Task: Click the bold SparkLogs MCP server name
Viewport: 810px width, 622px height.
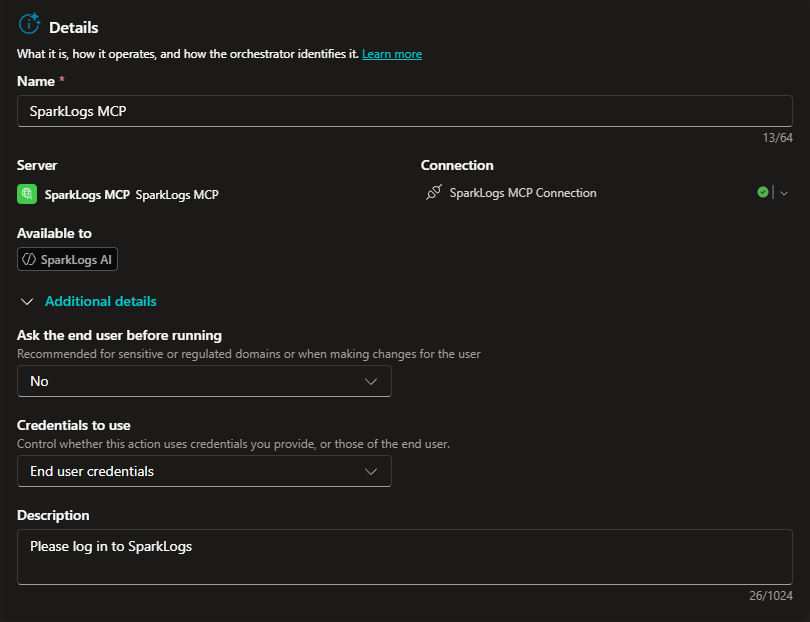Action: point(87,195)
